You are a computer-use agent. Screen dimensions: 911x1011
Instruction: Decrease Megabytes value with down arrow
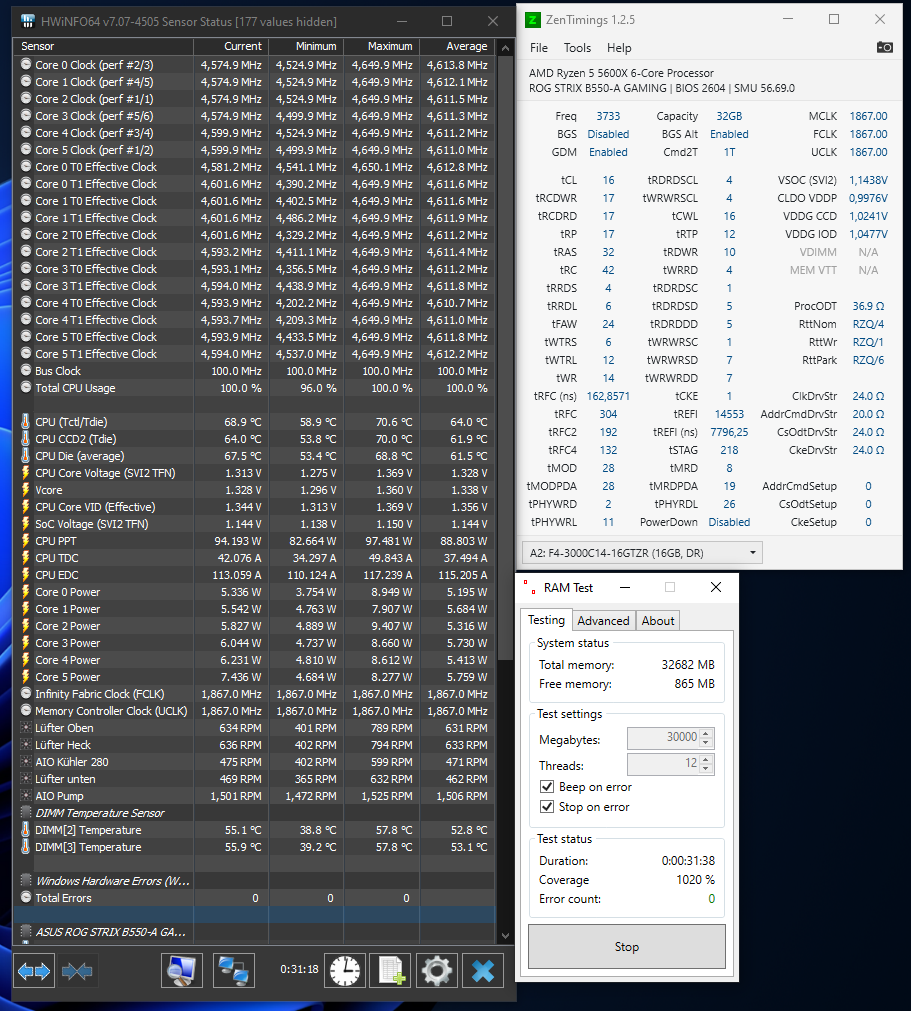click(x=706, y=743)
